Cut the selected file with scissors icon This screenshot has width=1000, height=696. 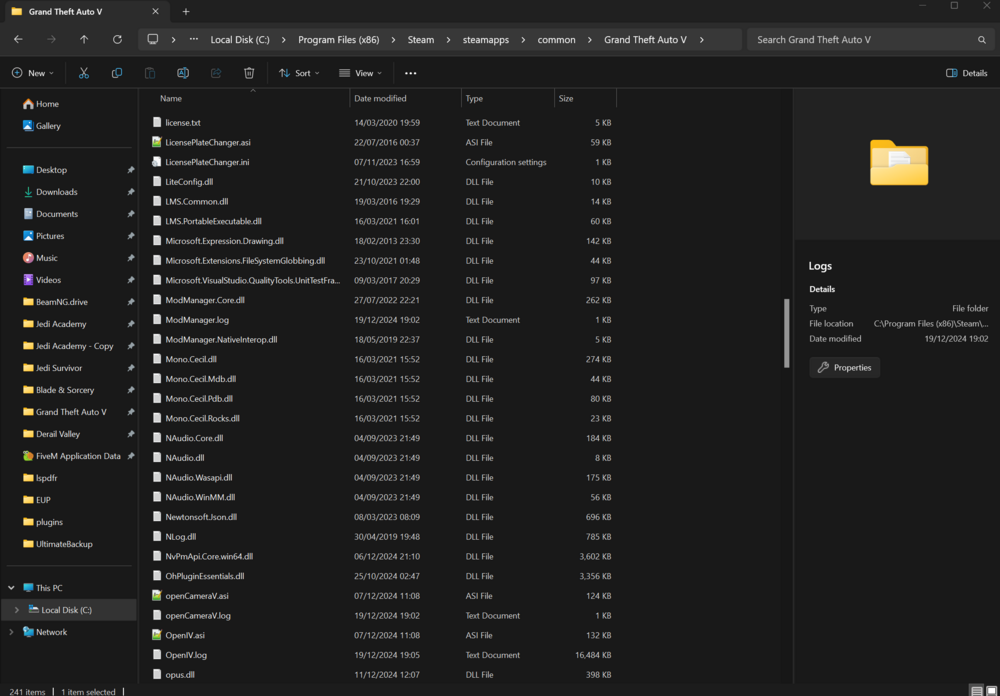[84, 72]
